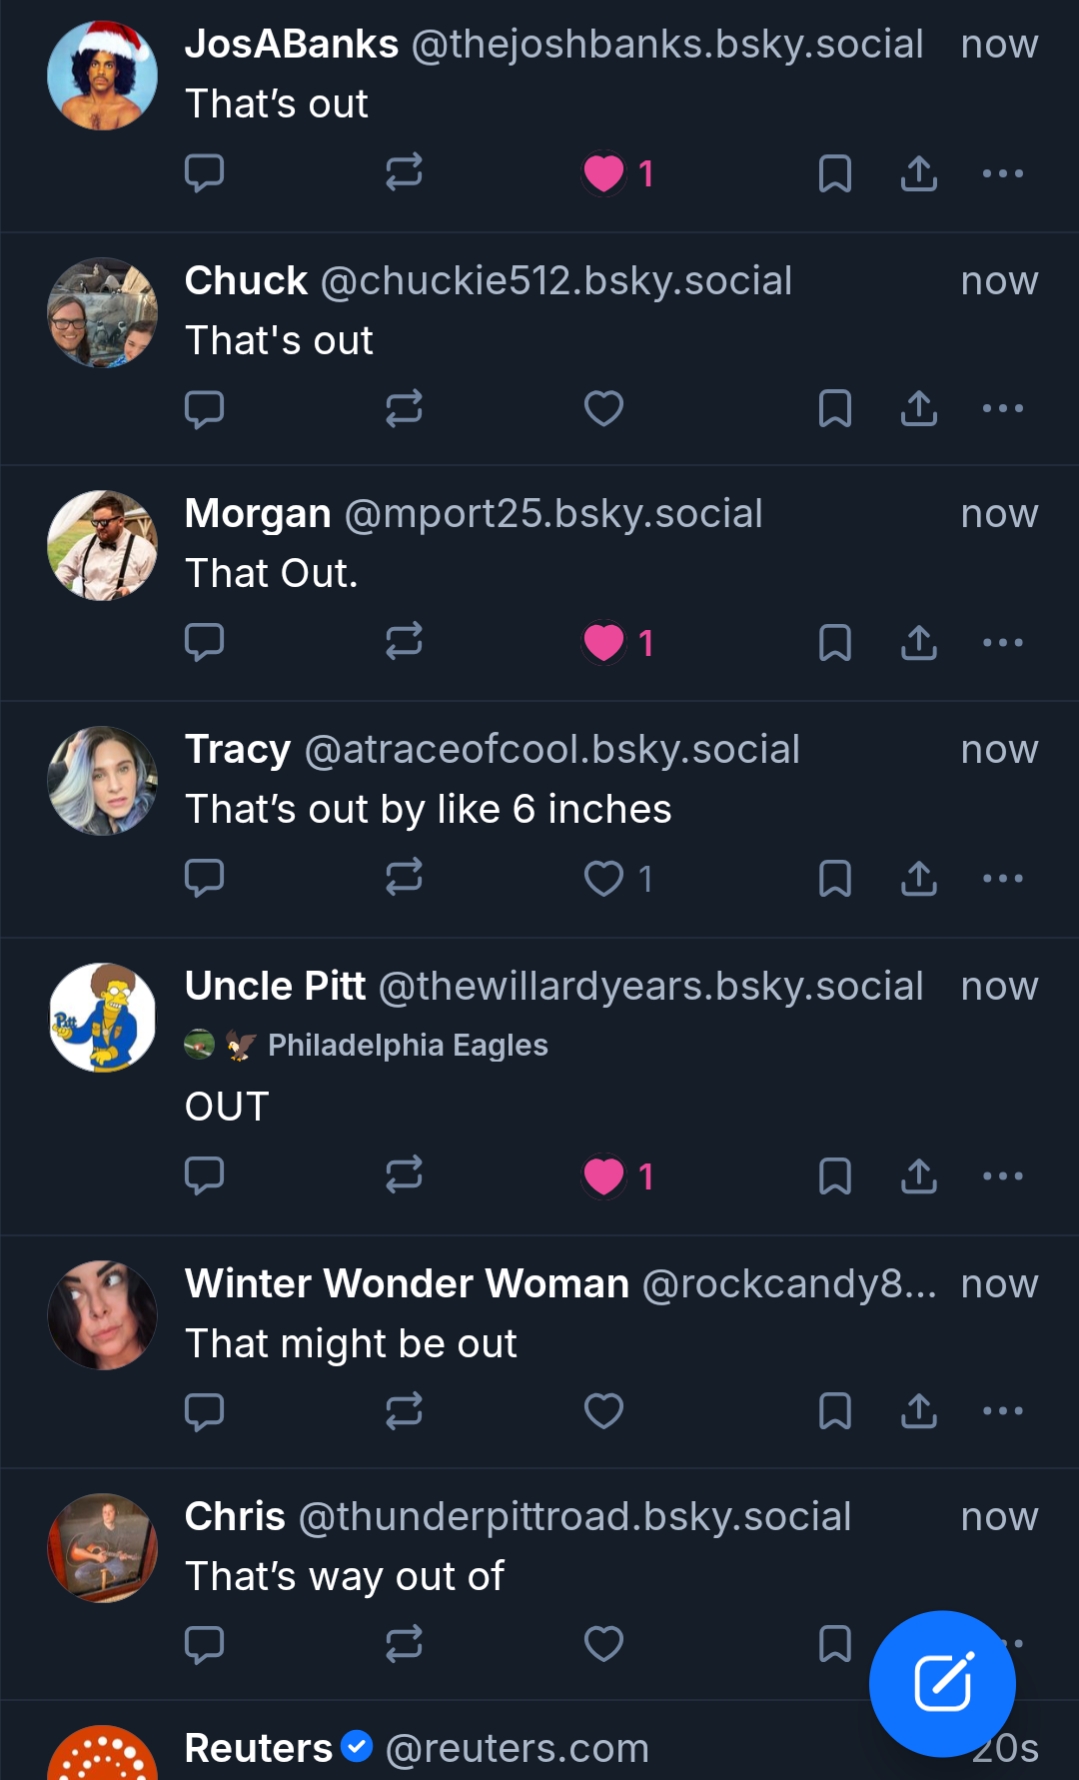Remove like from Uncle Pitt's post
1079x1780 pixels.
point(604,1177)
